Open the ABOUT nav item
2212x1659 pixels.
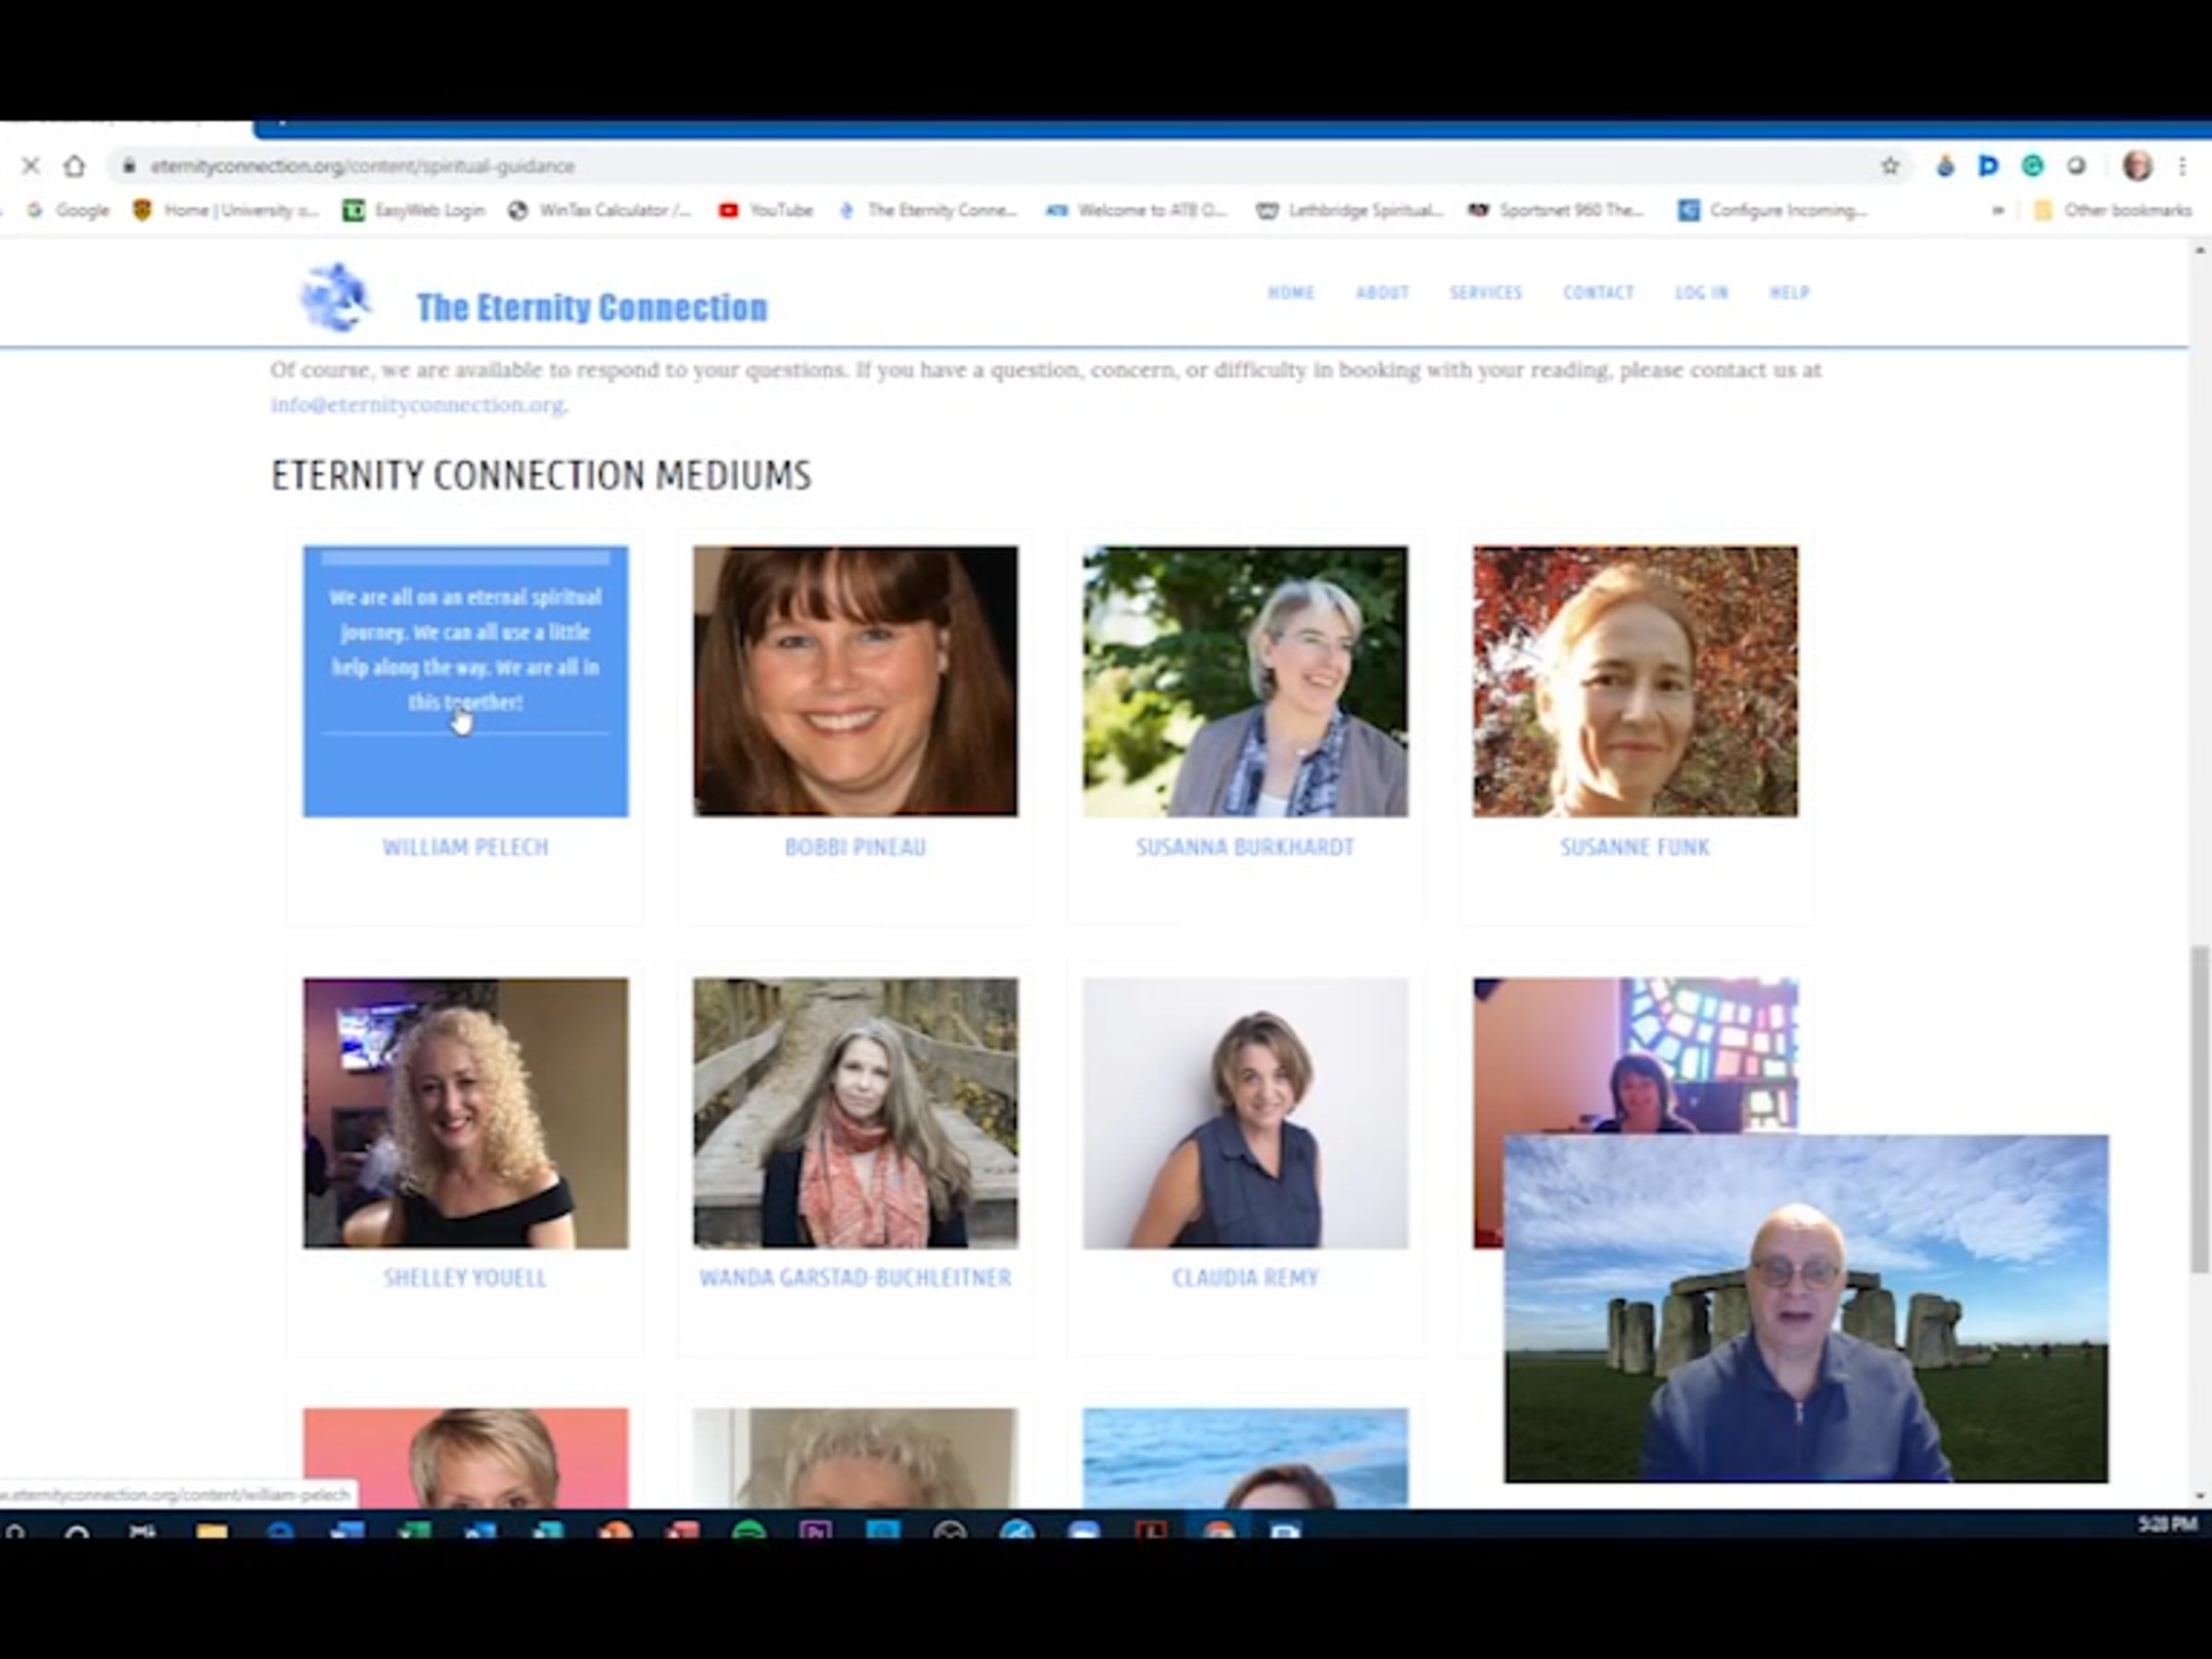pos(1382,293)
